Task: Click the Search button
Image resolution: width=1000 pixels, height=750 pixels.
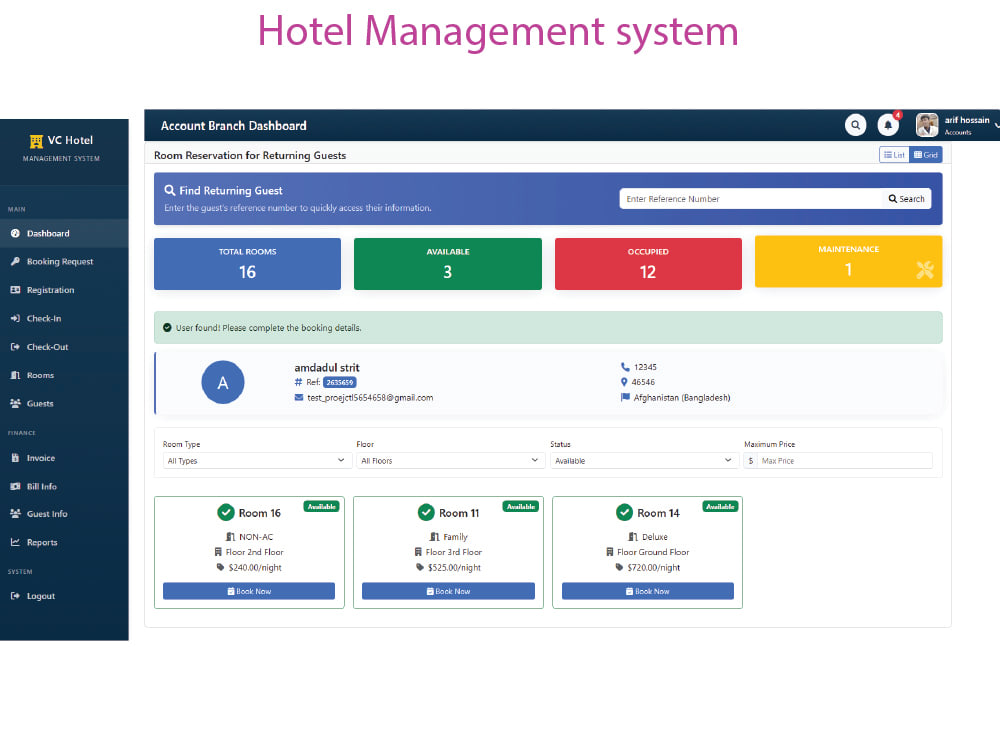Action: tap(906, 199)
